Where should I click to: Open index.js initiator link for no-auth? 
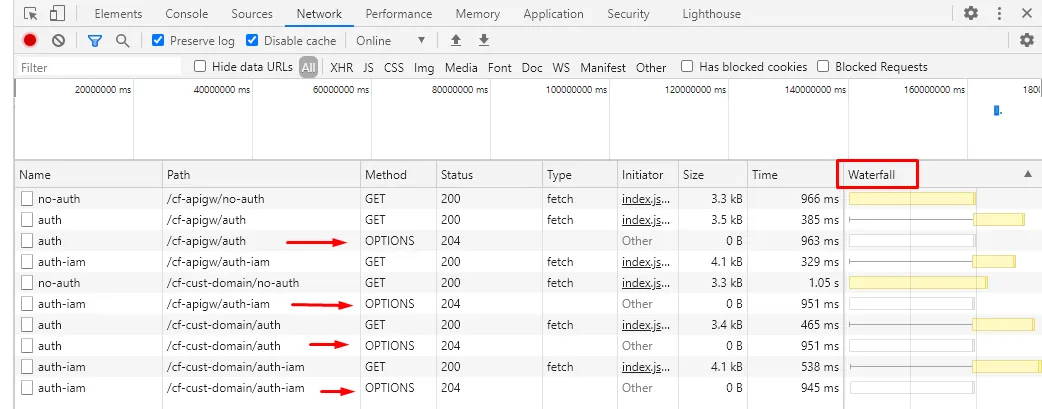click(x=645, y=199)
